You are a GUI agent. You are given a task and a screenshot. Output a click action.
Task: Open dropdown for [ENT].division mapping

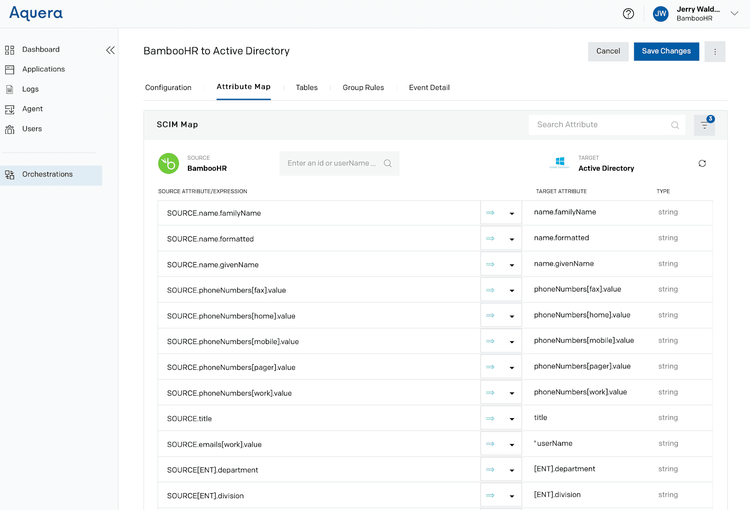[511, 496]
